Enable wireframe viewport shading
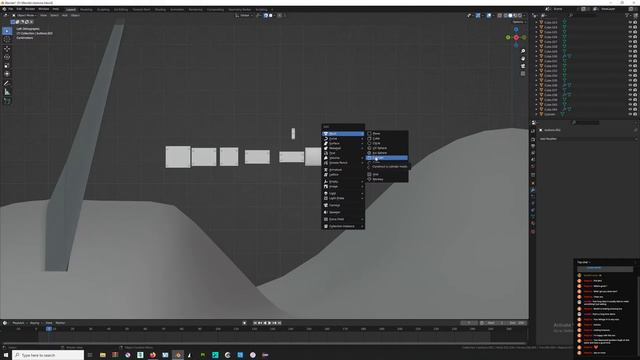The image size is (640, 360). pyautogui.click(x=505, y=16)
